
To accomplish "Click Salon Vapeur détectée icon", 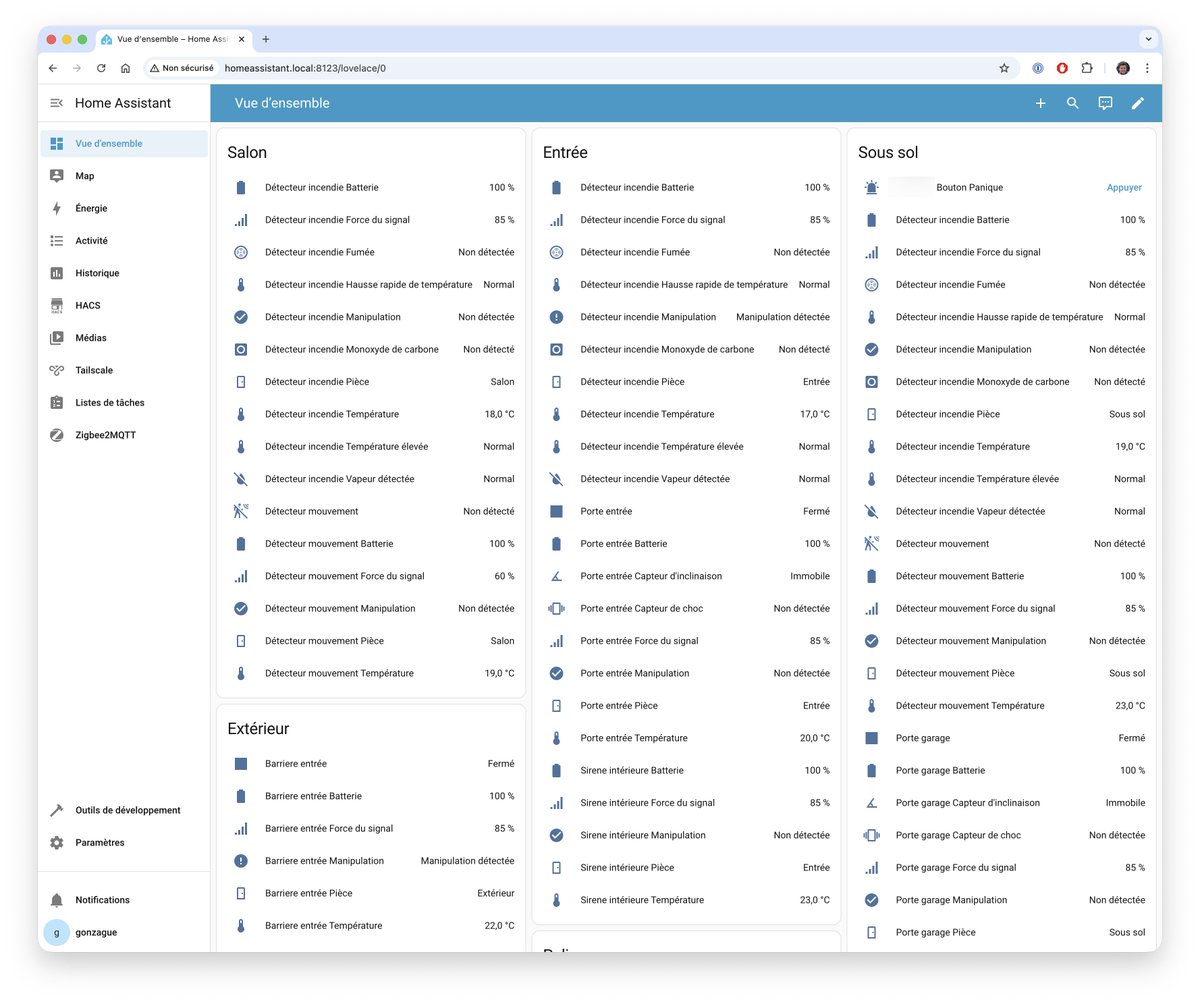I will (241, 479).
